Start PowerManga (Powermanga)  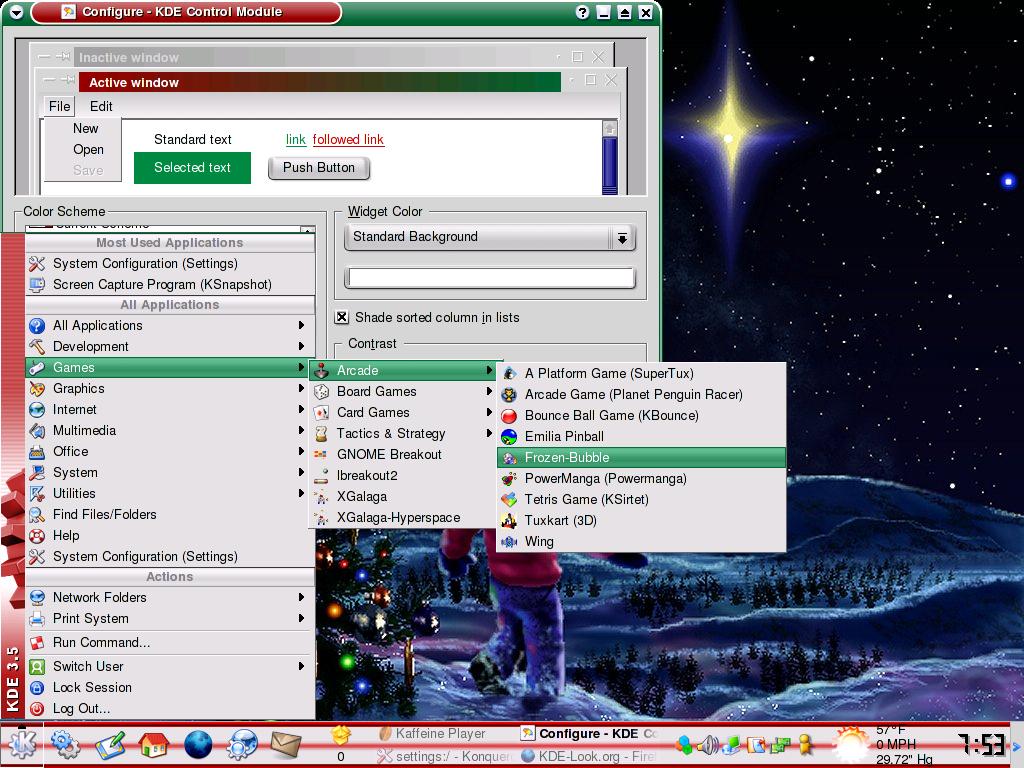(641, 479)
